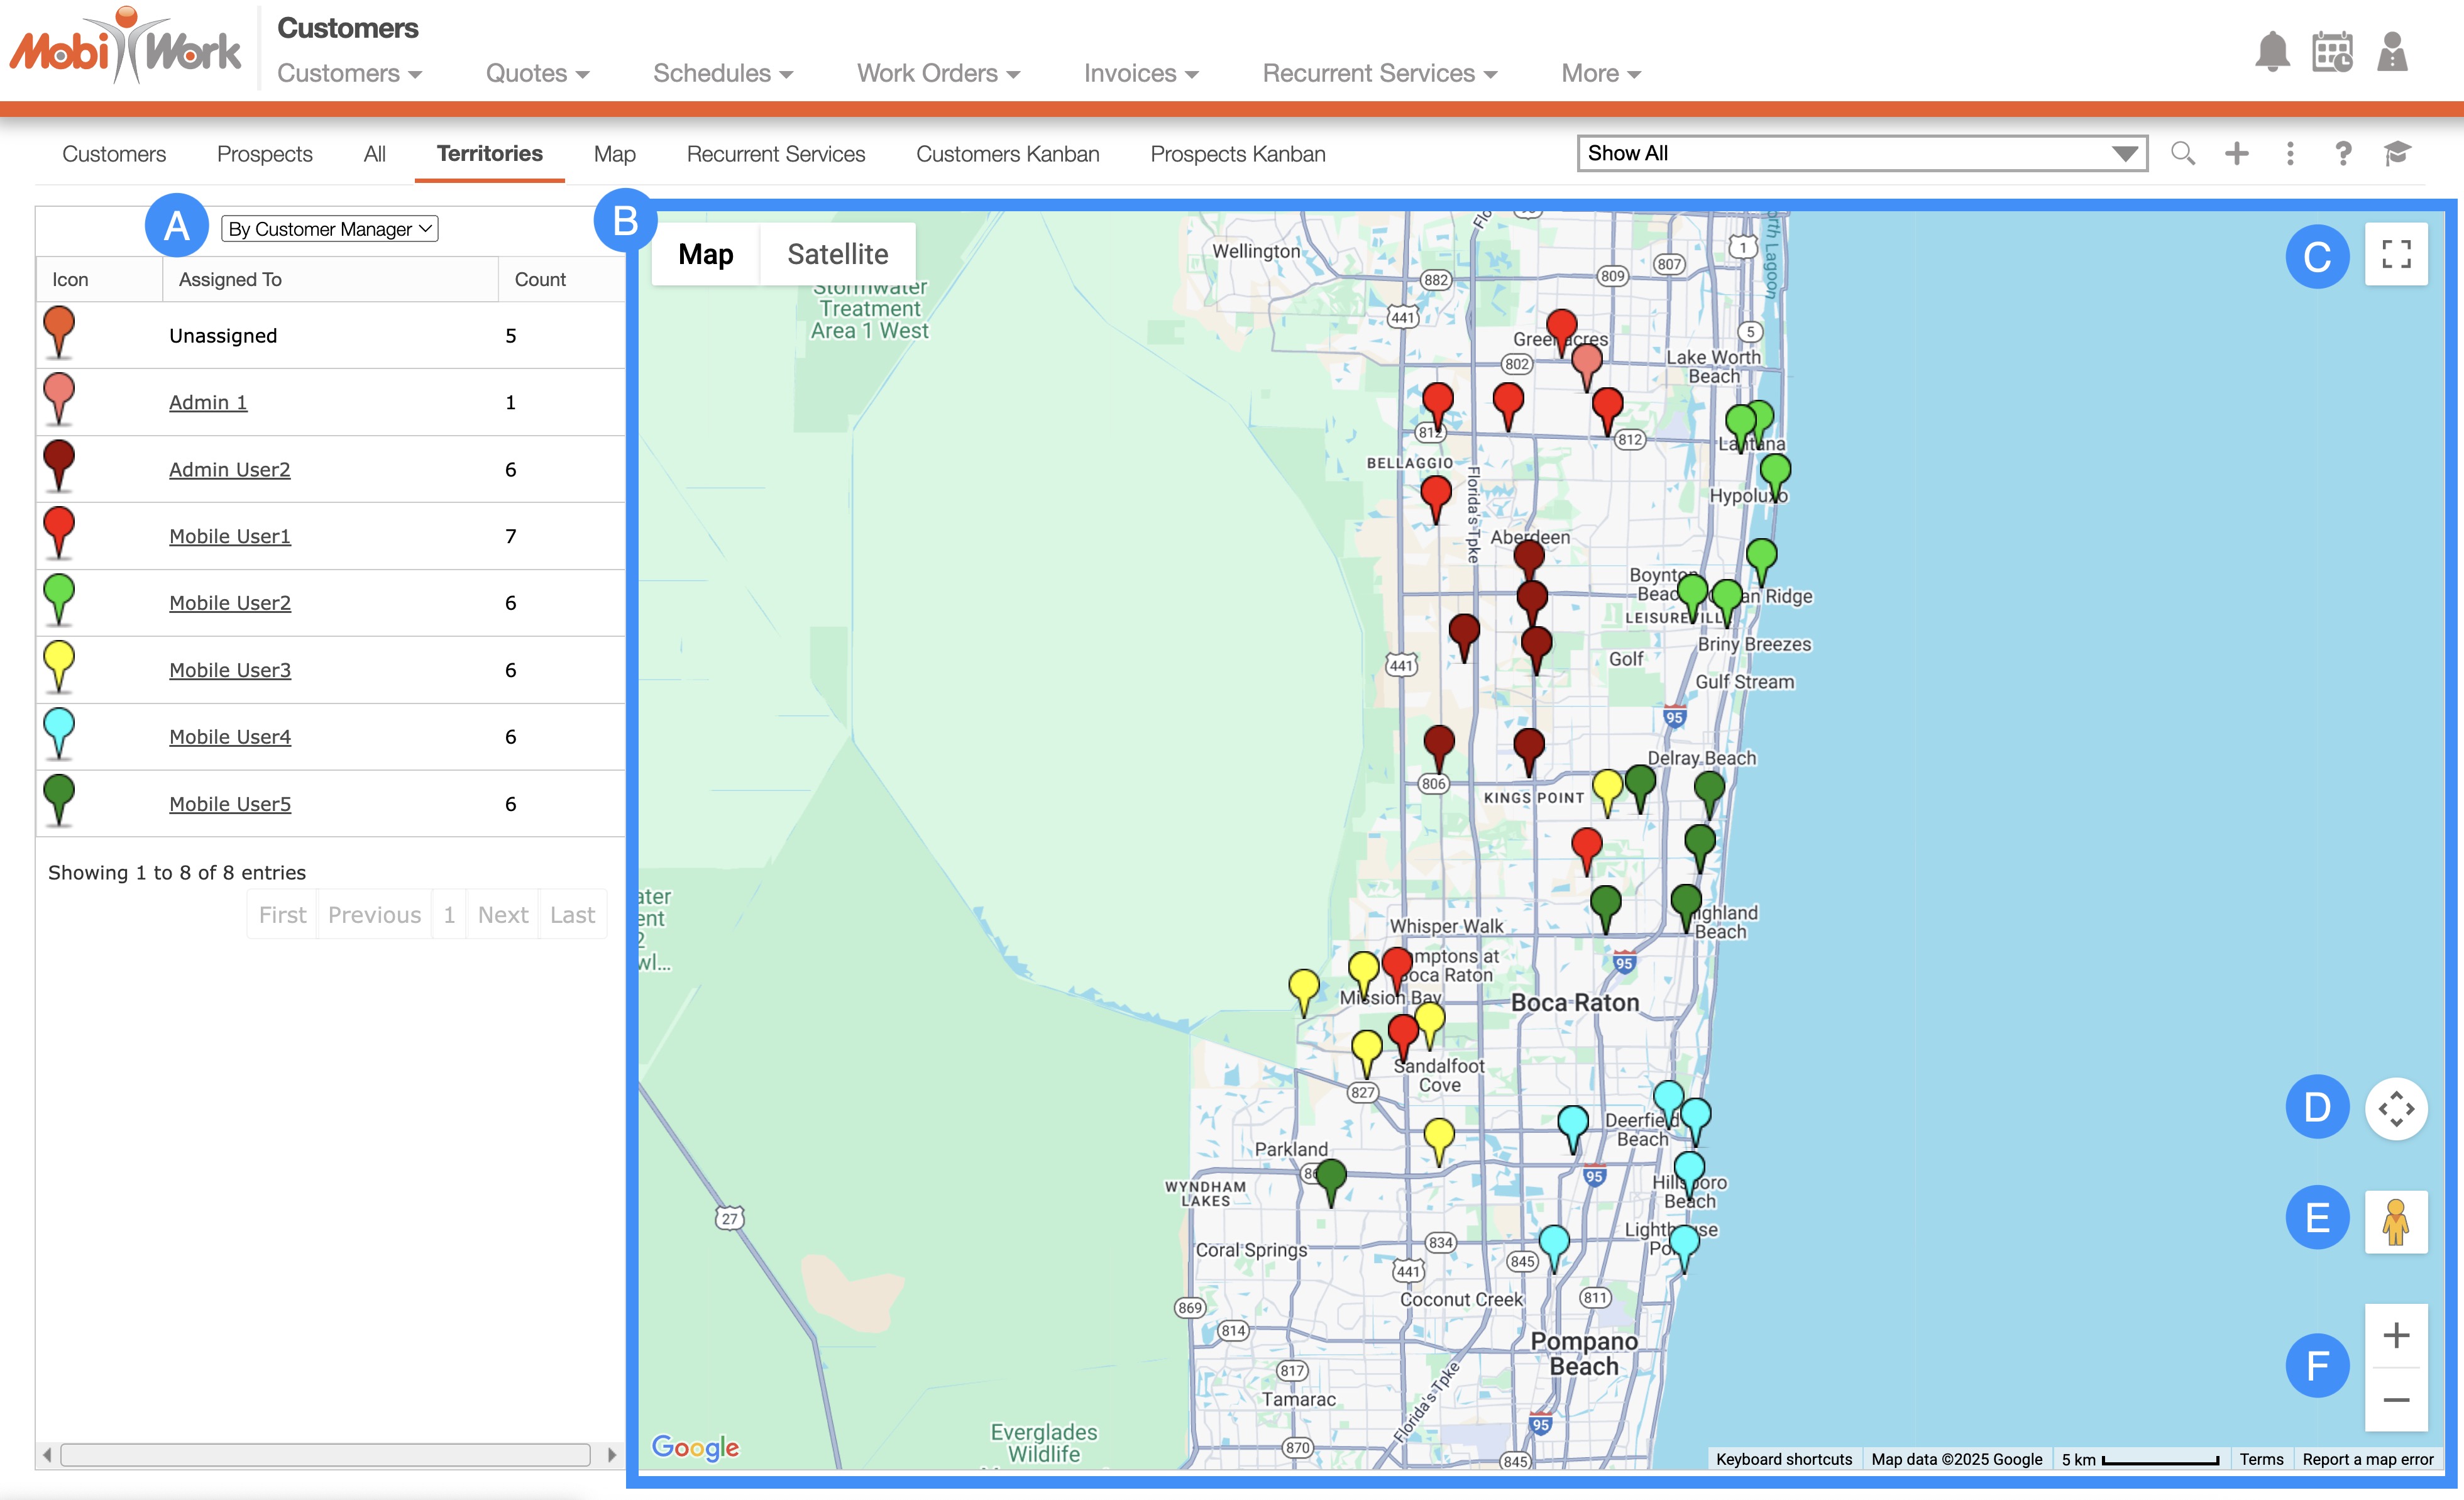
Task: Expand the Show All filter dropdown
Action: point(1861,153)
